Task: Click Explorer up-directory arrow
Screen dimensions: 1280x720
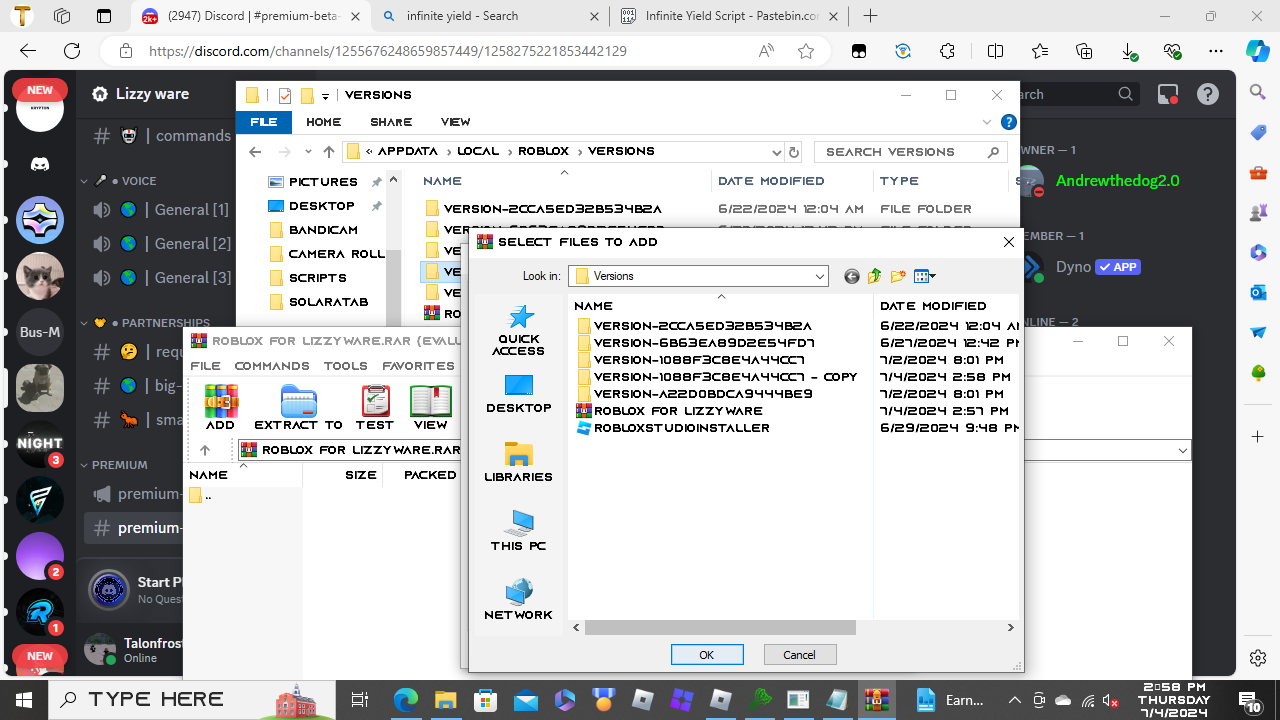Action: pyautogui.click(x=329, y=152)
